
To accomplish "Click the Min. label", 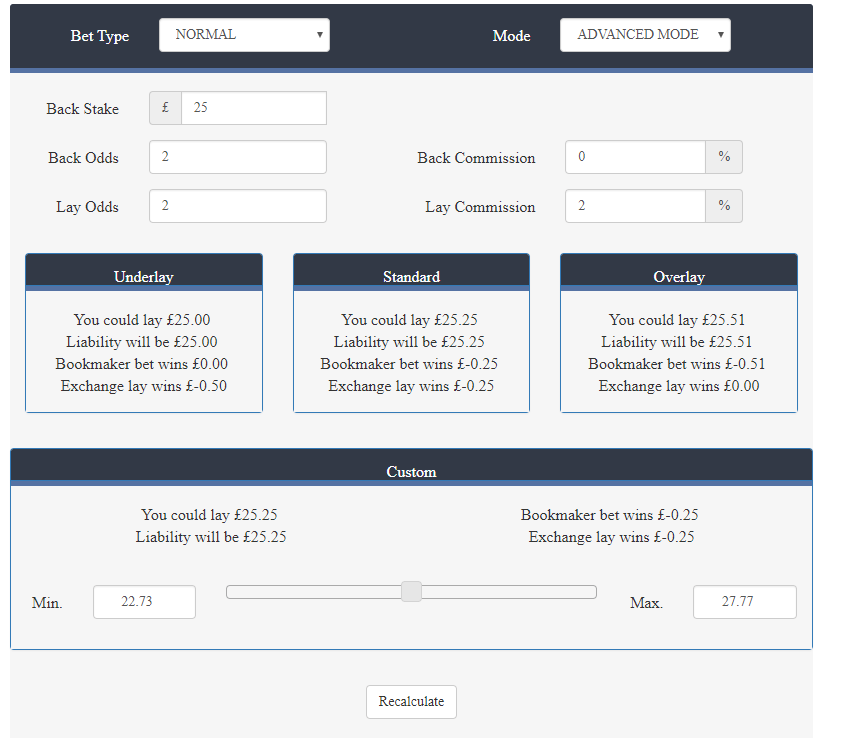I will (47, 603).
